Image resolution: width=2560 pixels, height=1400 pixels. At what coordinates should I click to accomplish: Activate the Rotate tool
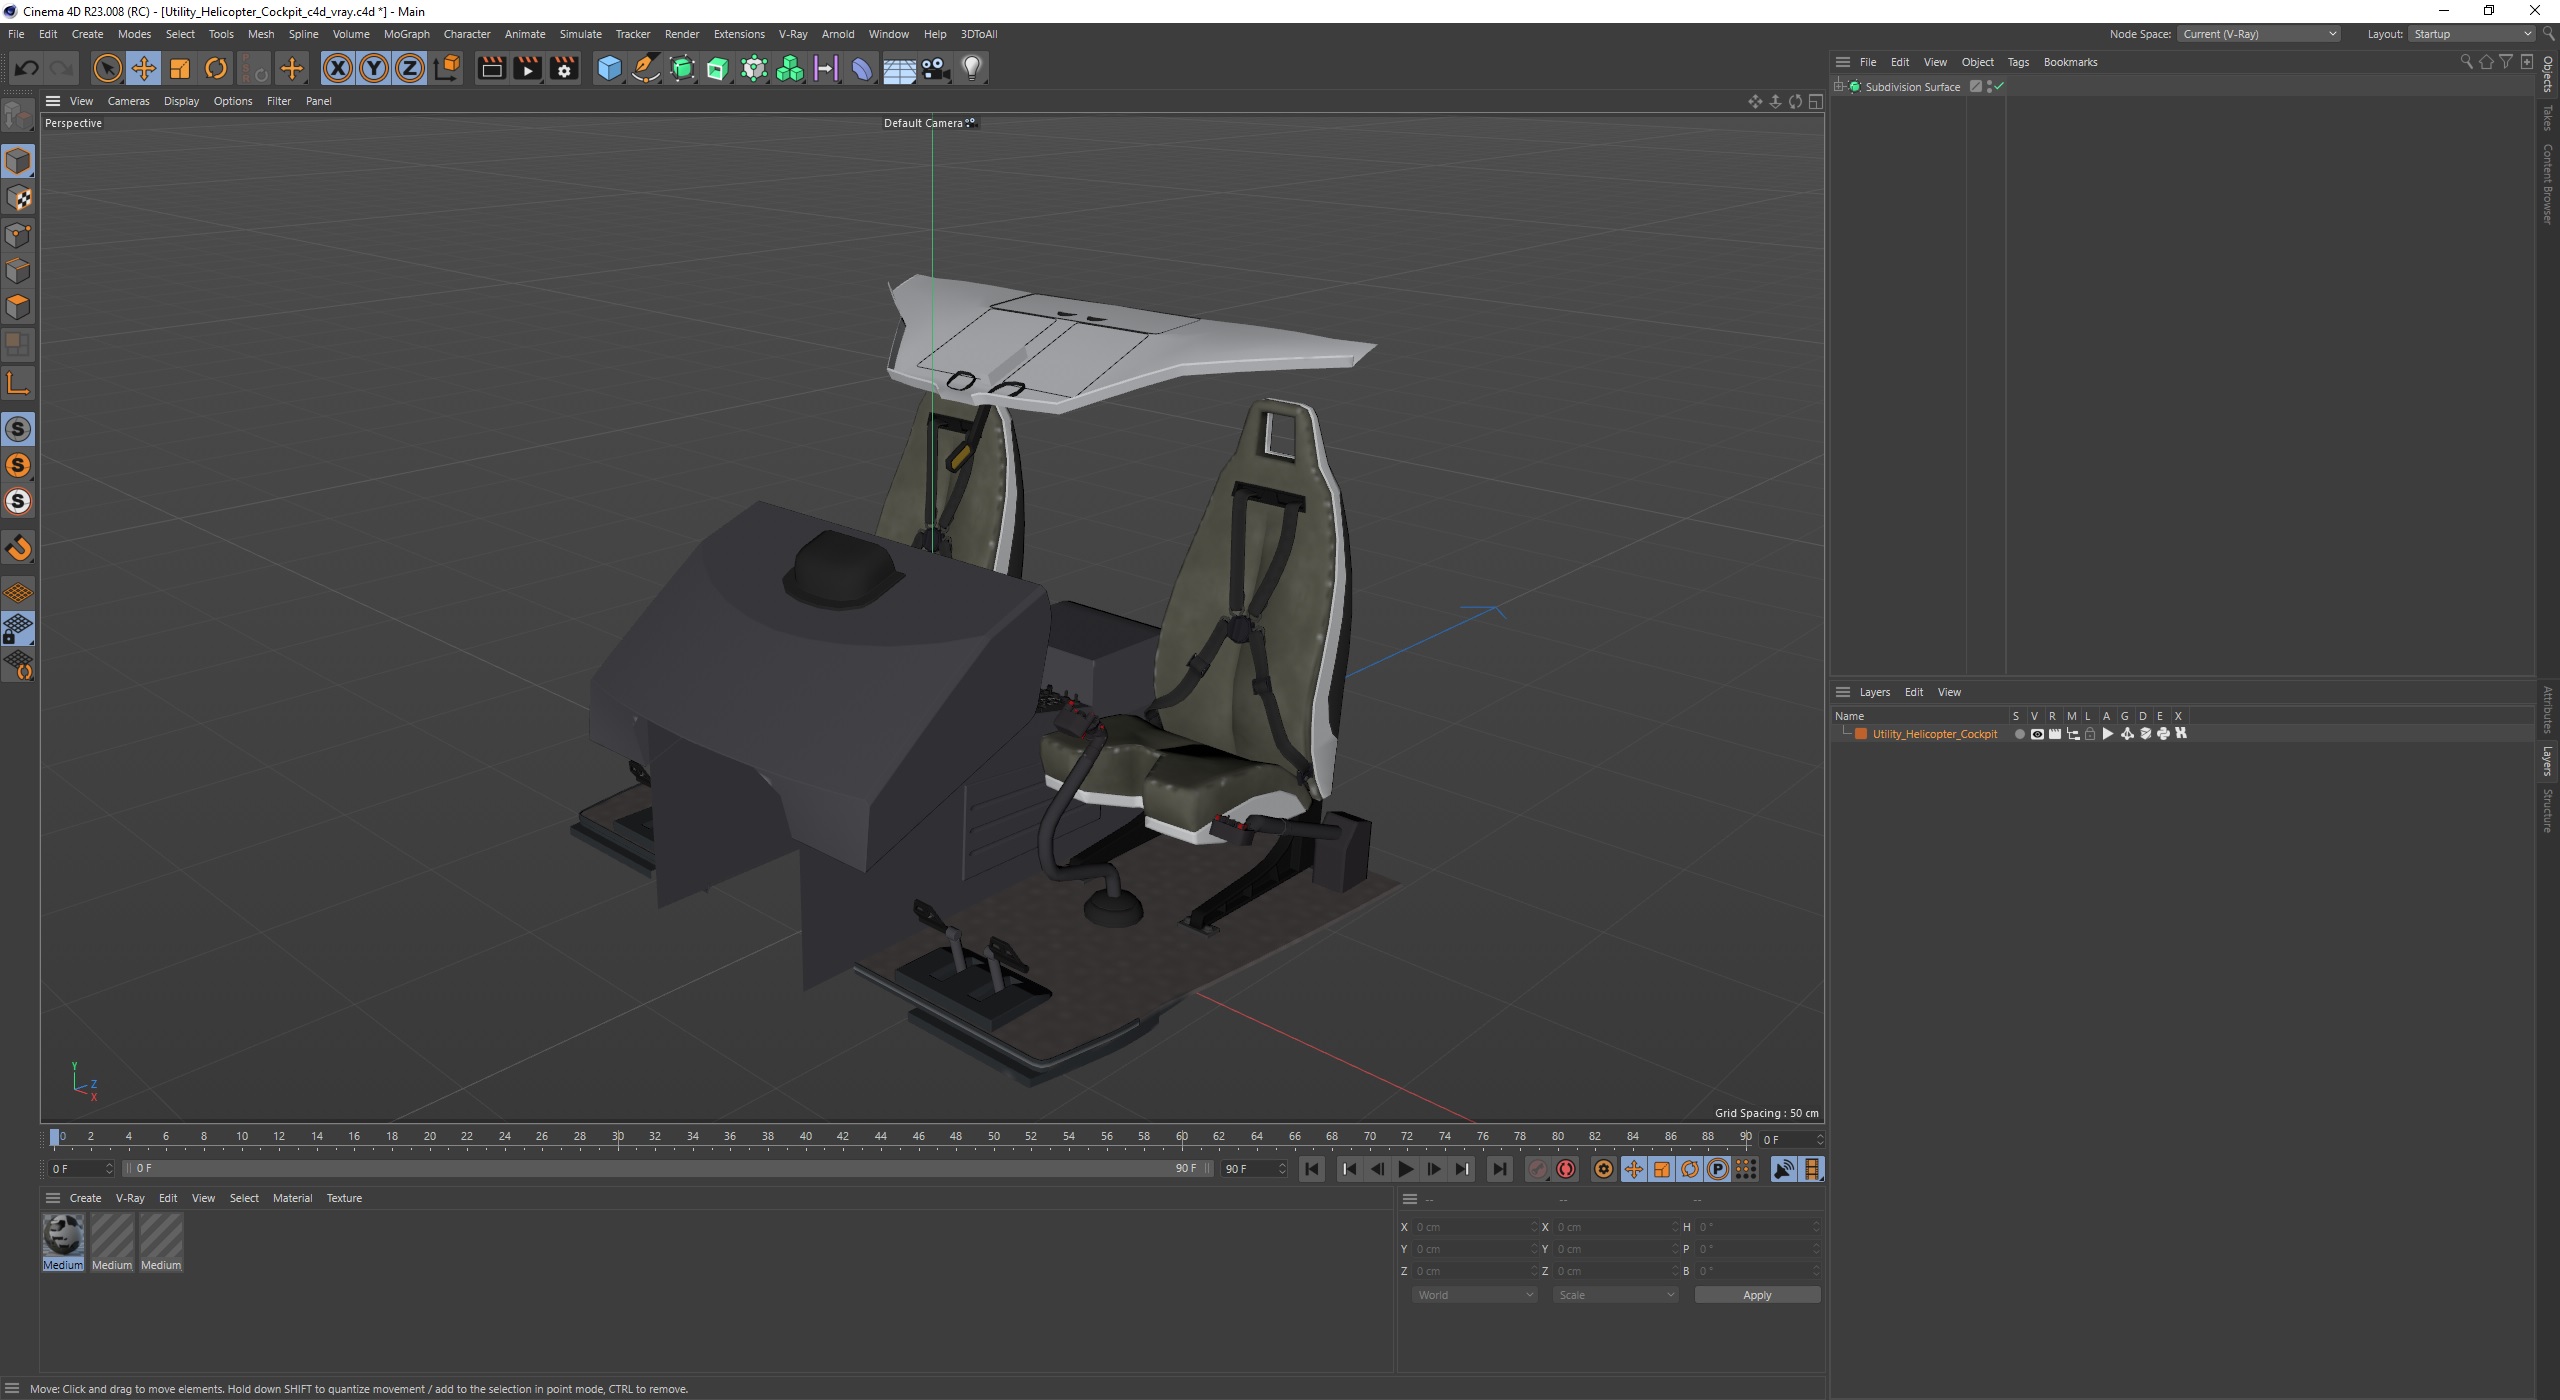pyautogui.click(x=216, y=68)
